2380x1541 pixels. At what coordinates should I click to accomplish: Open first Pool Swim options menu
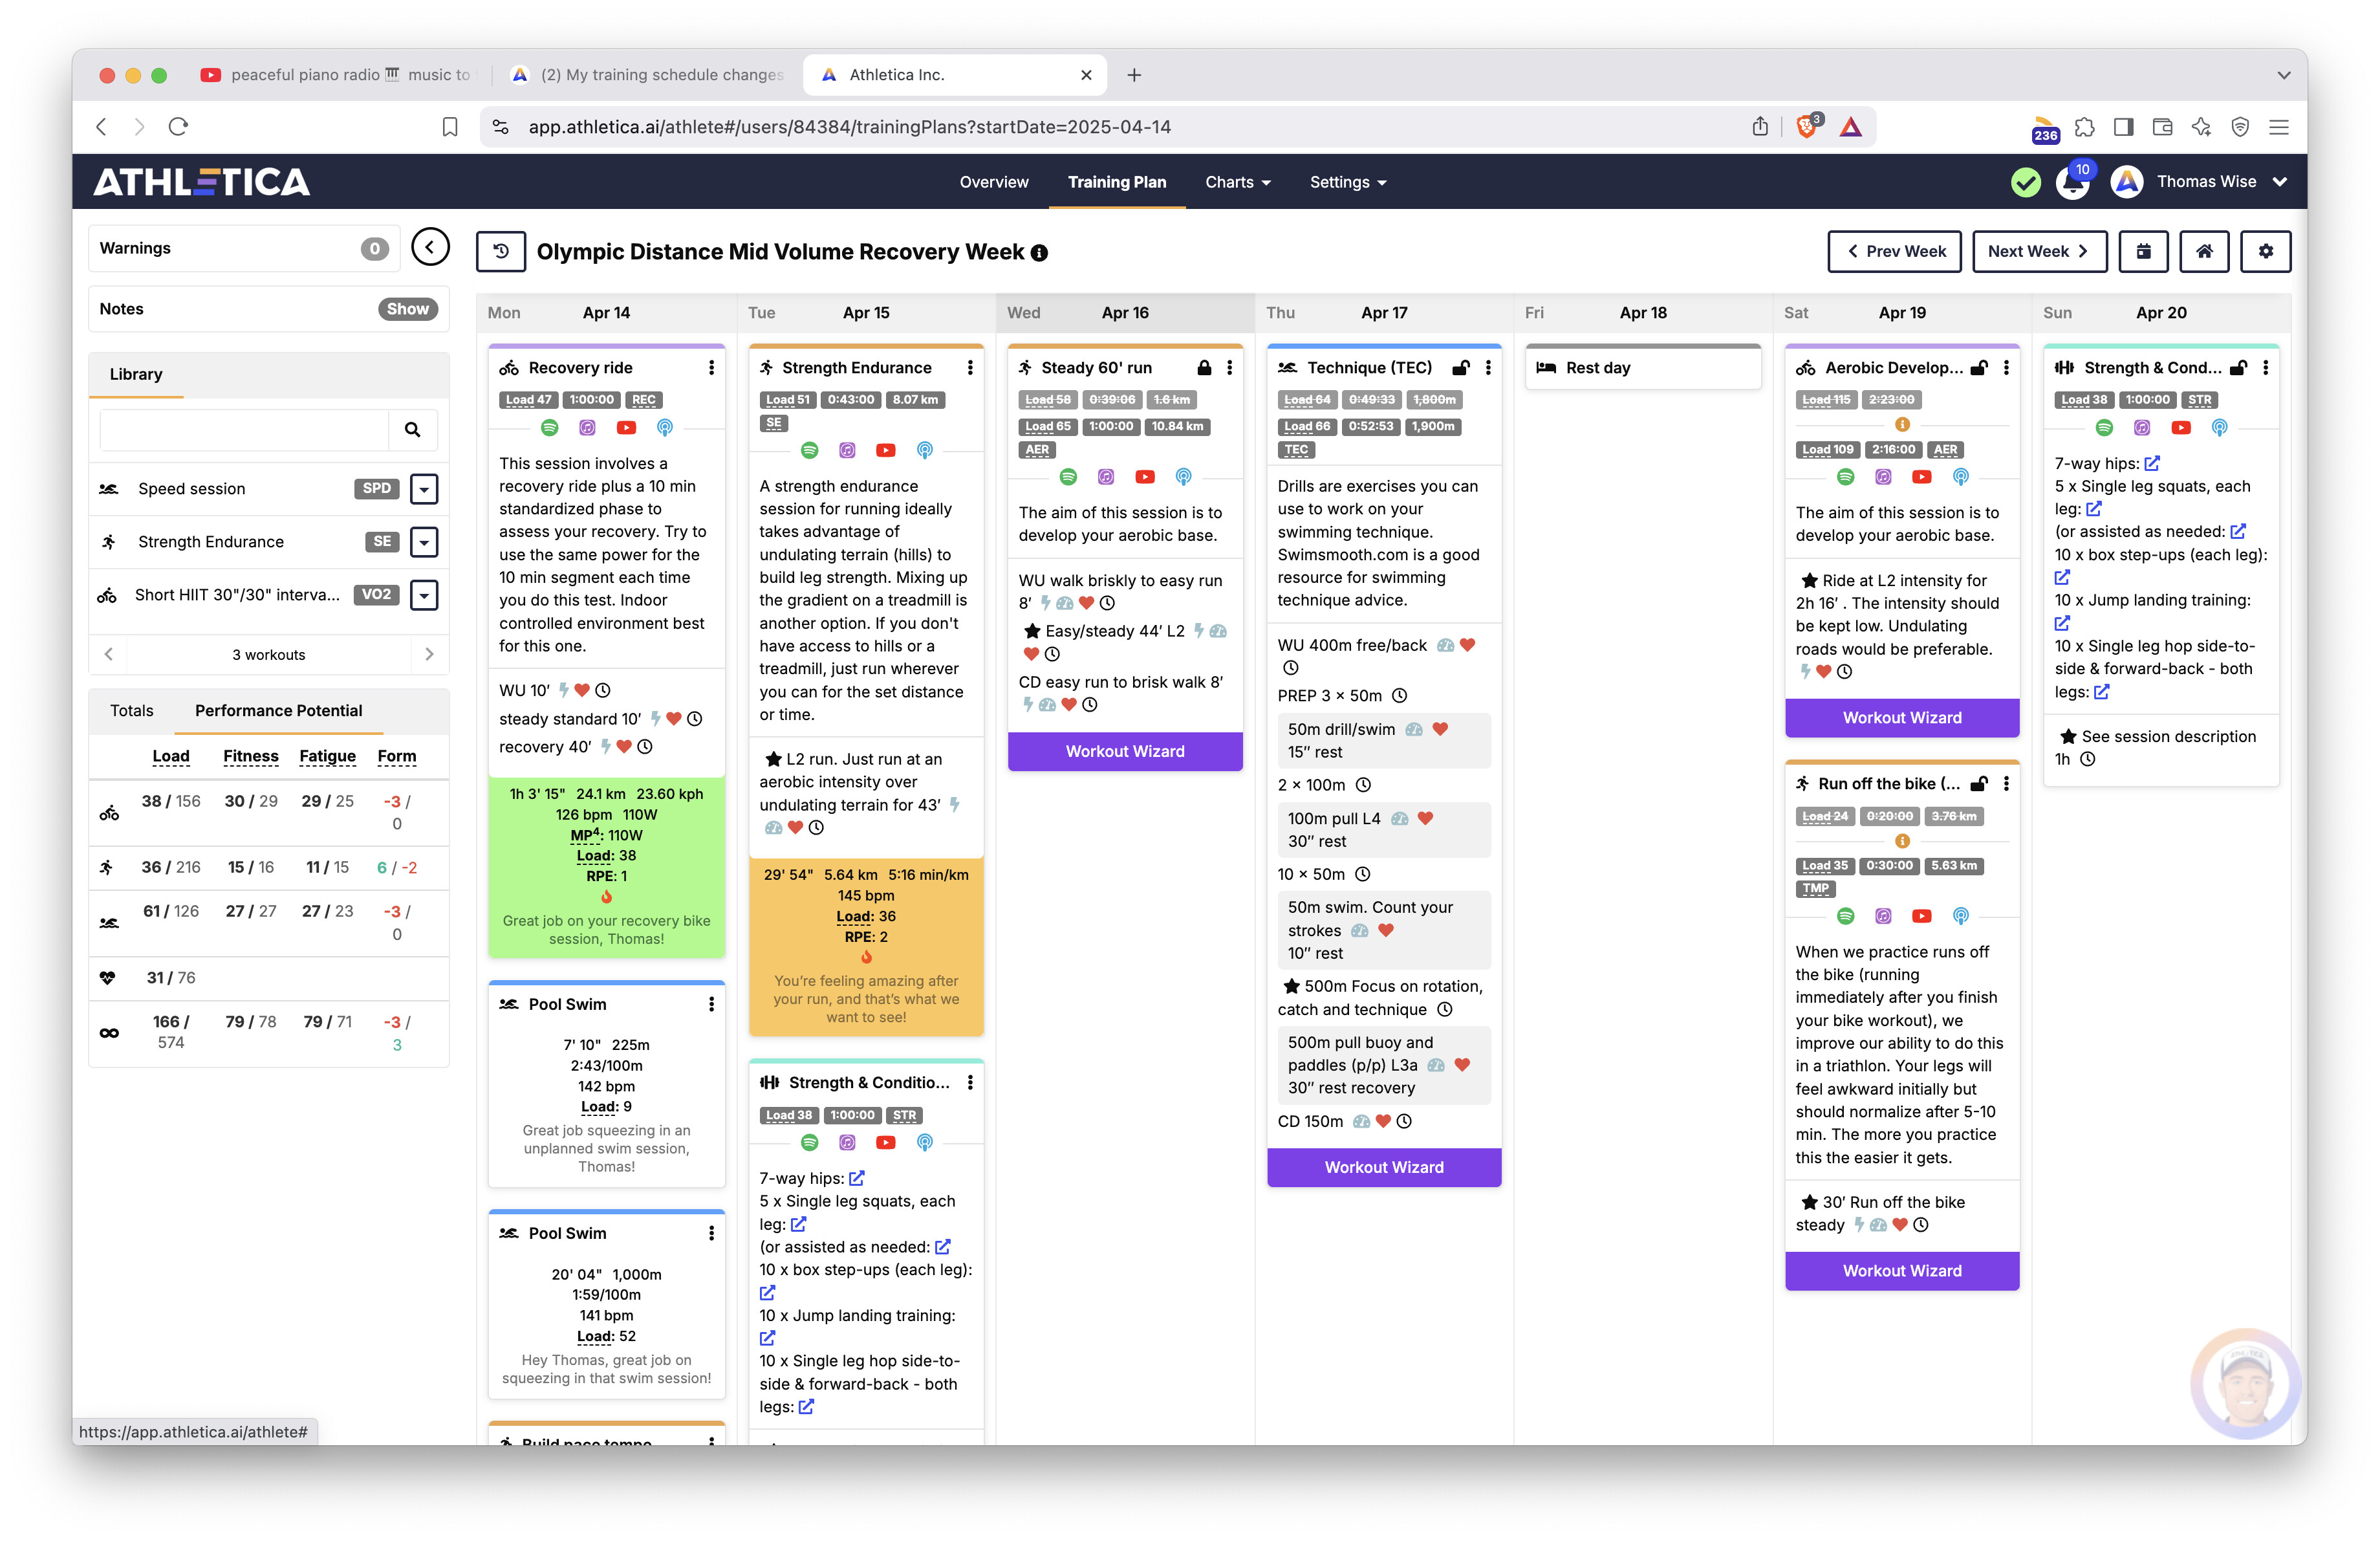711,1004
